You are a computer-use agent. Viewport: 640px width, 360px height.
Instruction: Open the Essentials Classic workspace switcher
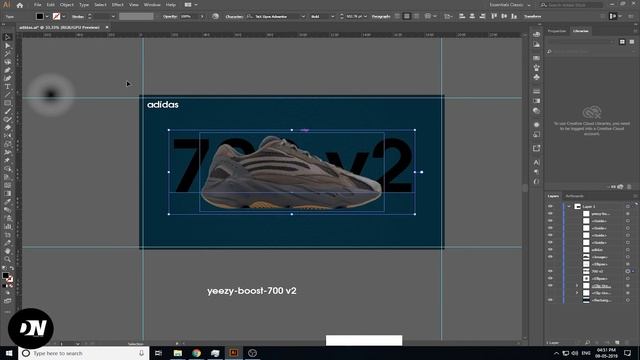(x=509, y=5)
